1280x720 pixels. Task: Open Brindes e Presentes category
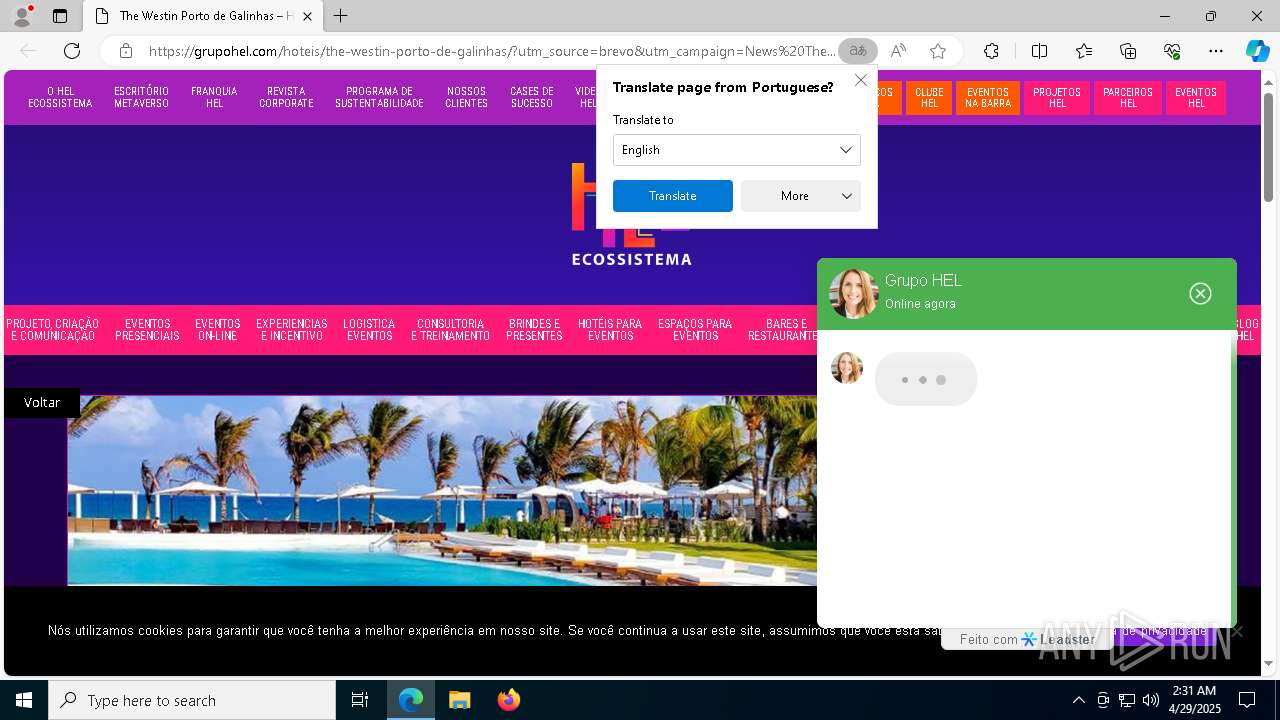534,330
